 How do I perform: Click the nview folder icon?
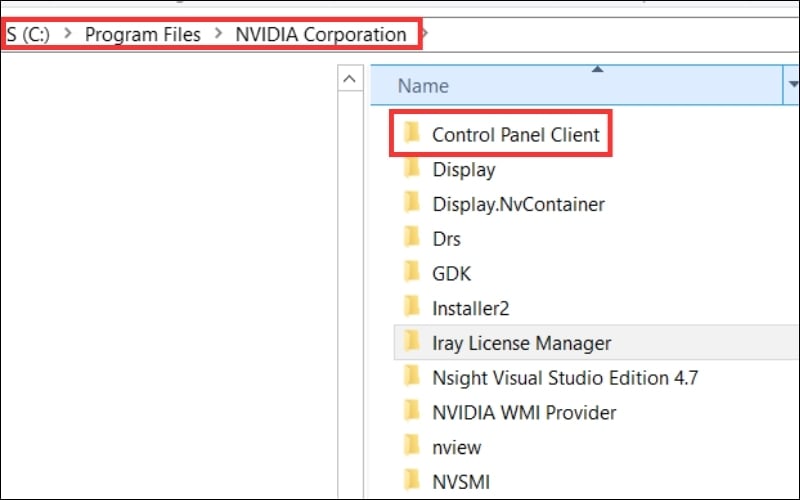pyautogui.click(x=410, y=445)
